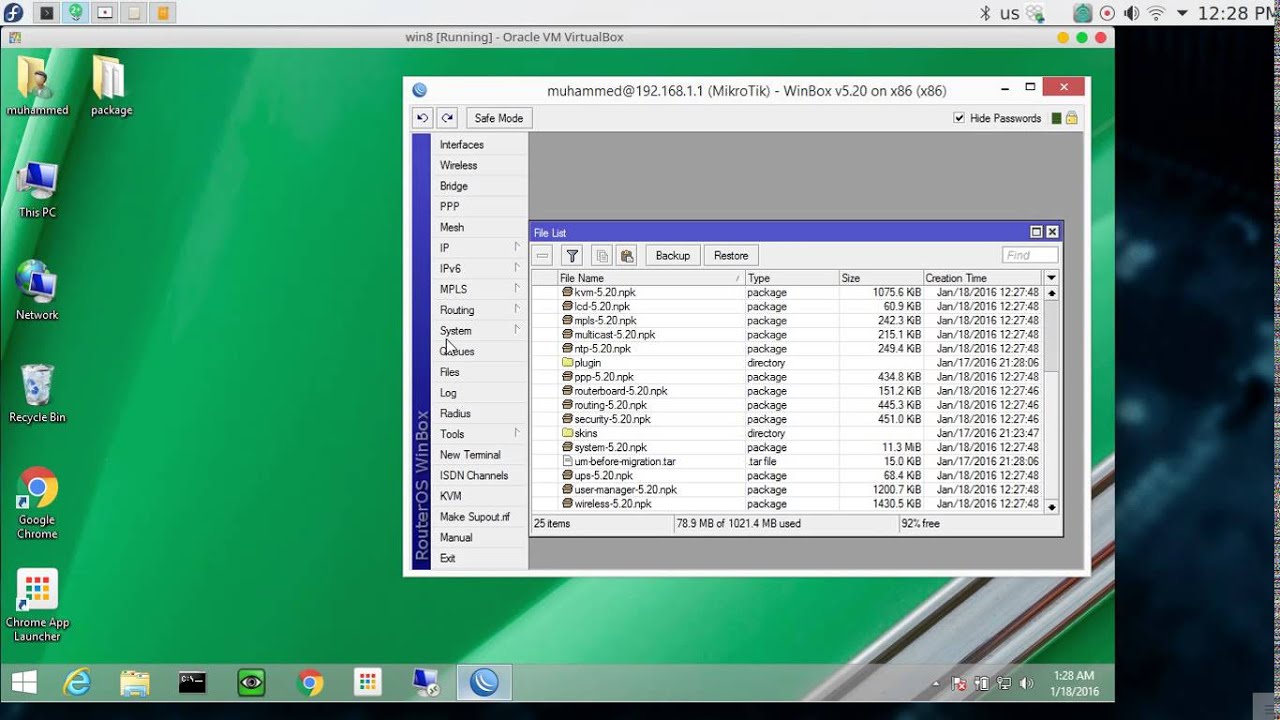Click the WinBox icon on the taskbar
Image resolution: width=1280 pixels, height=720 pixels.
pos(485,683)
